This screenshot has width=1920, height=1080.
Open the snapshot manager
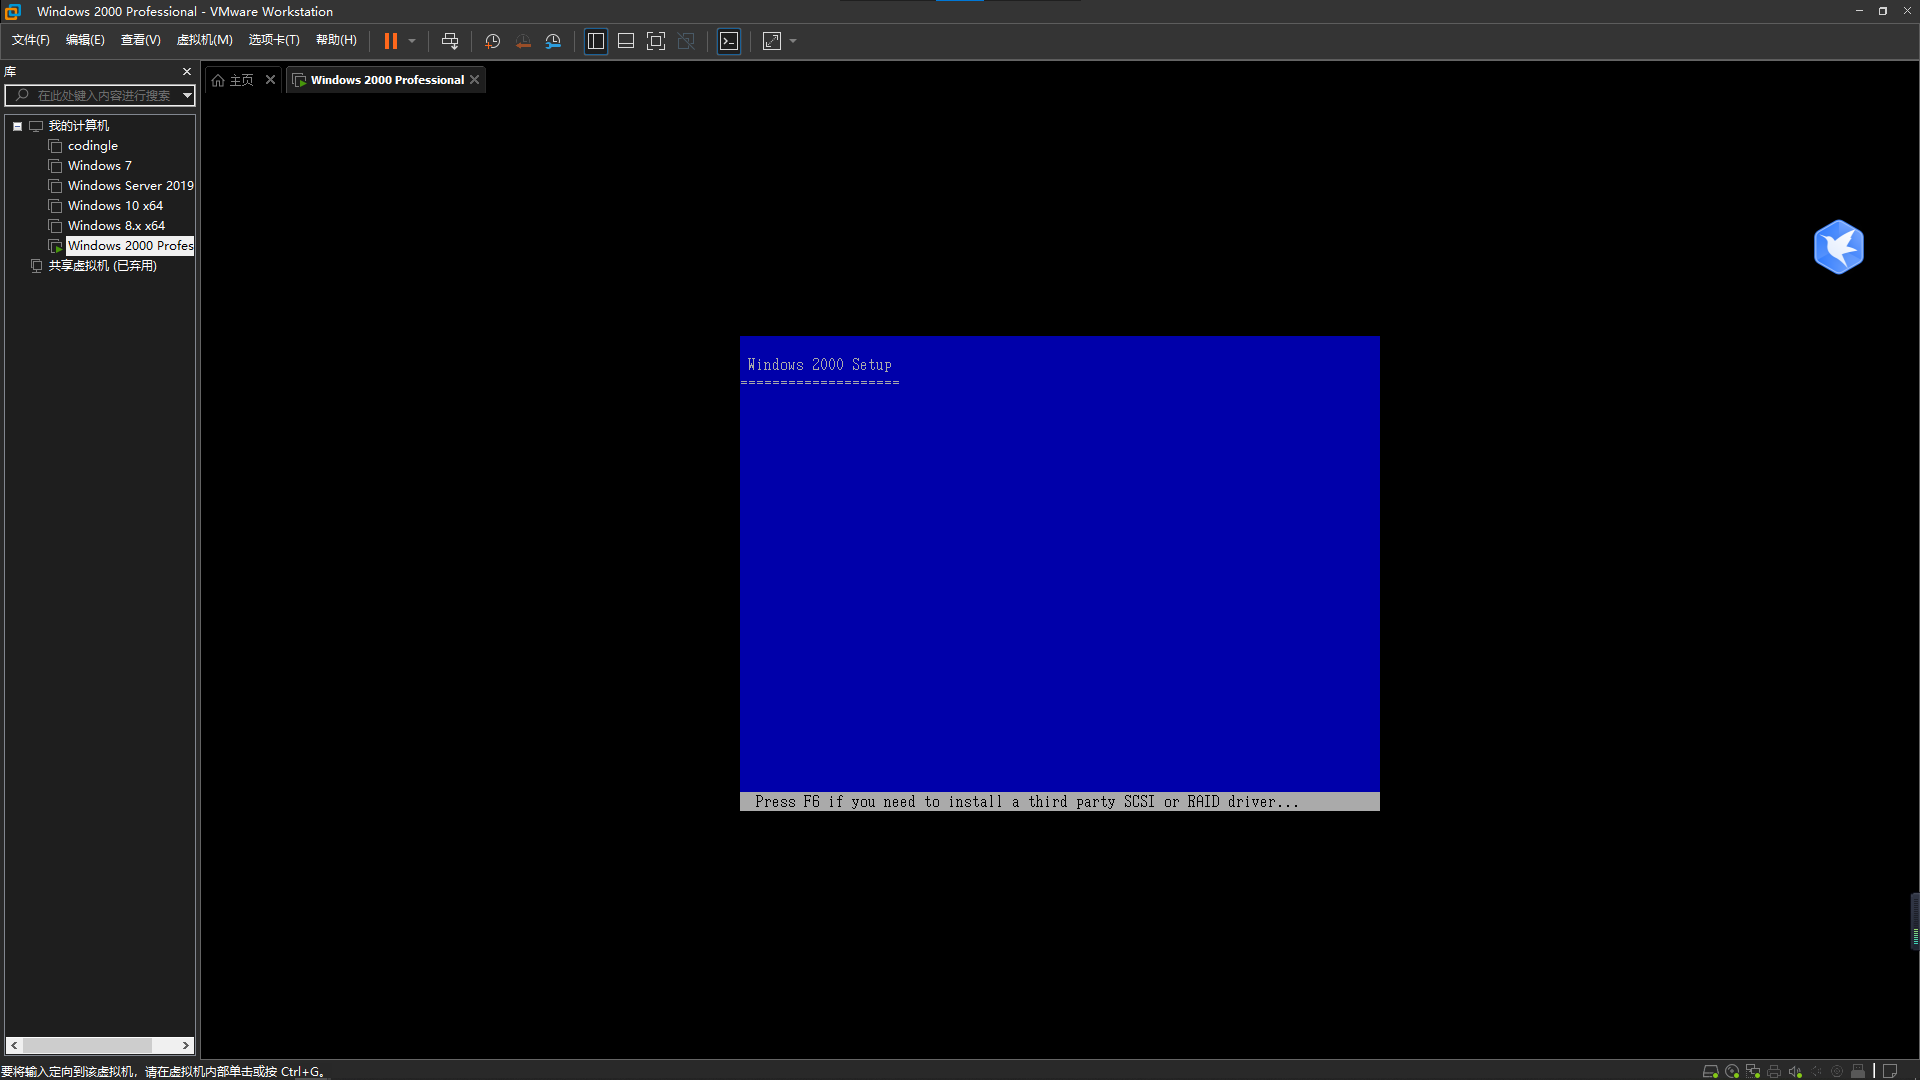553,41
